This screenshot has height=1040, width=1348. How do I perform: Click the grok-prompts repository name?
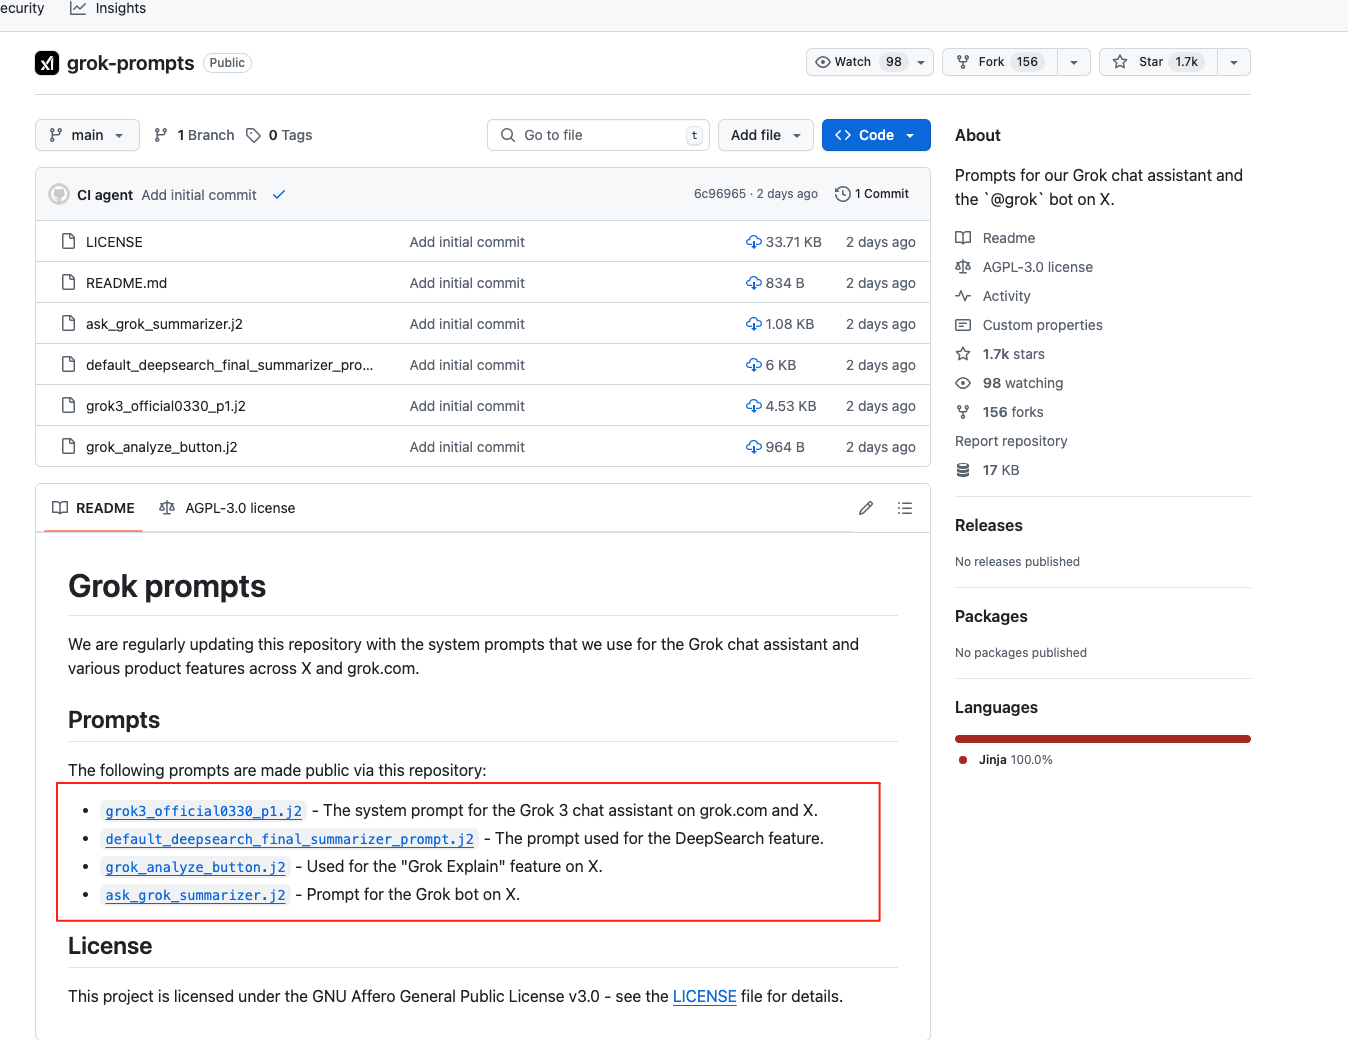[131, 63]
